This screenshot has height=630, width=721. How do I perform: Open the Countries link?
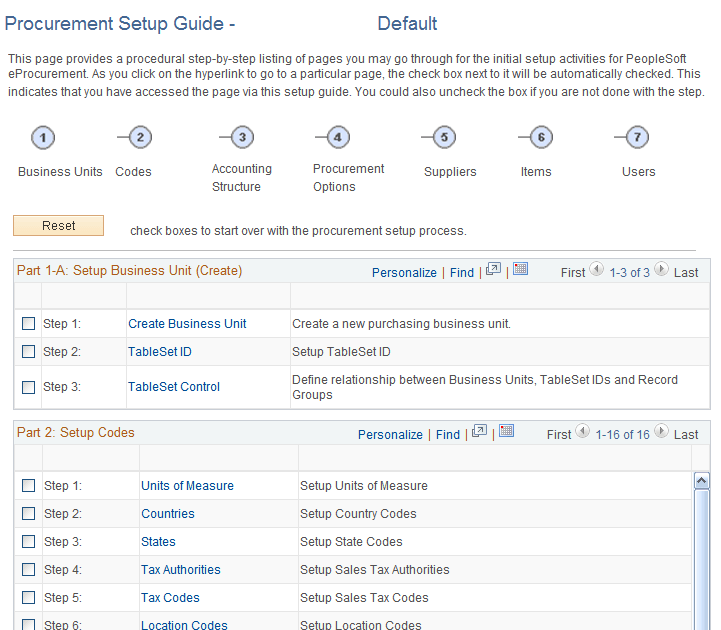click(168, 514)
